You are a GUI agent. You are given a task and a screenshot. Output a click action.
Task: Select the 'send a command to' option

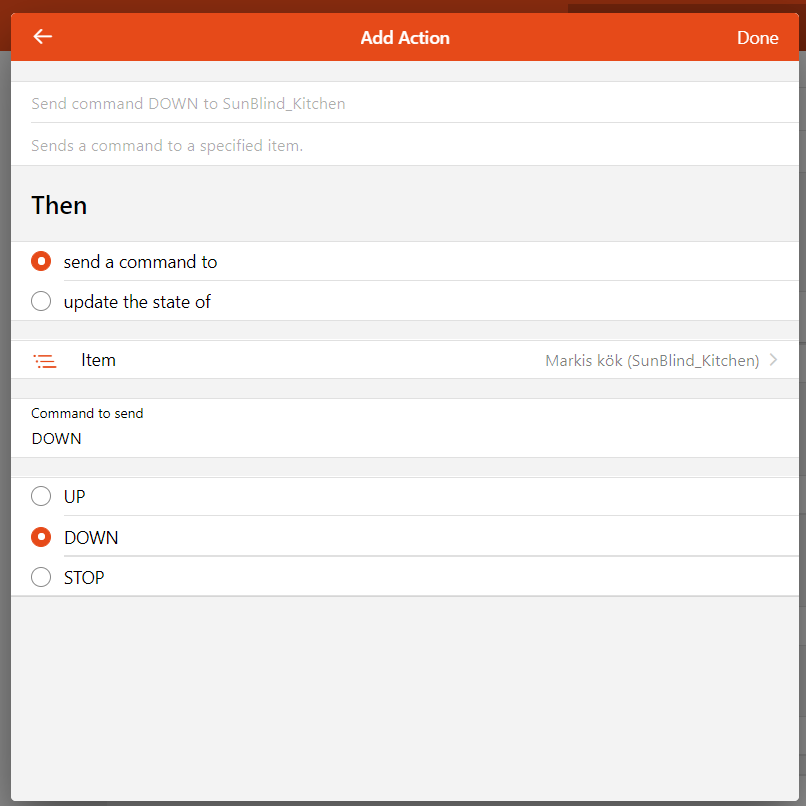(x=41, y=262)
